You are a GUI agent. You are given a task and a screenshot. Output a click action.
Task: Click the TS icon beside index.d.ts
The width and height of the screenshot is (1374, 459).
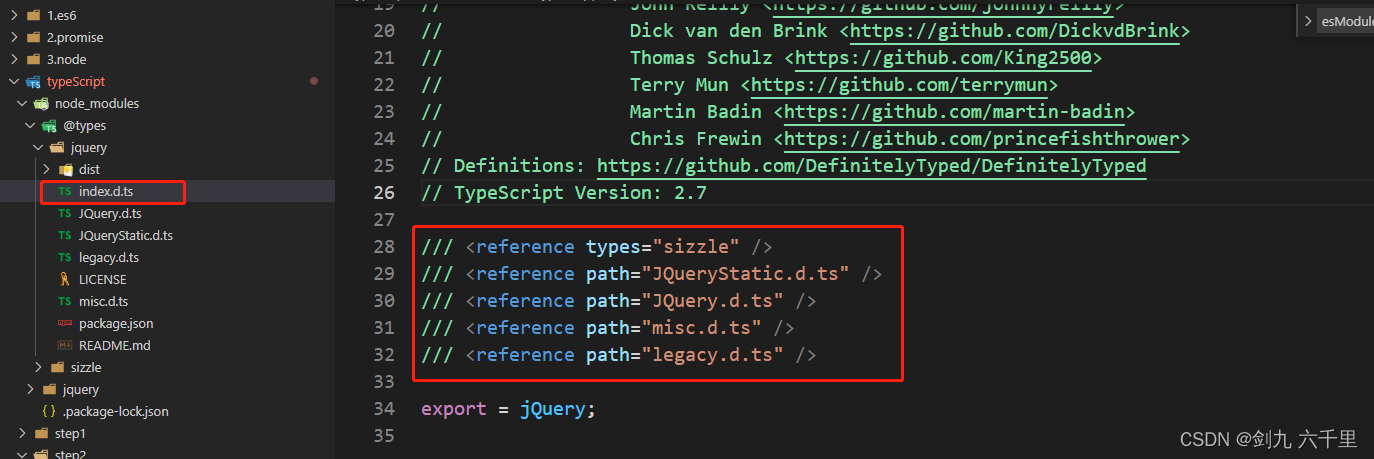[65, 191]
